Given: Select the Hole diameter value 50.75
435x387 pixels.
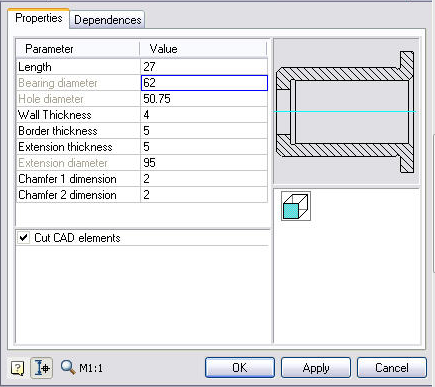Looking at the screenshot, I should [204, 99].
